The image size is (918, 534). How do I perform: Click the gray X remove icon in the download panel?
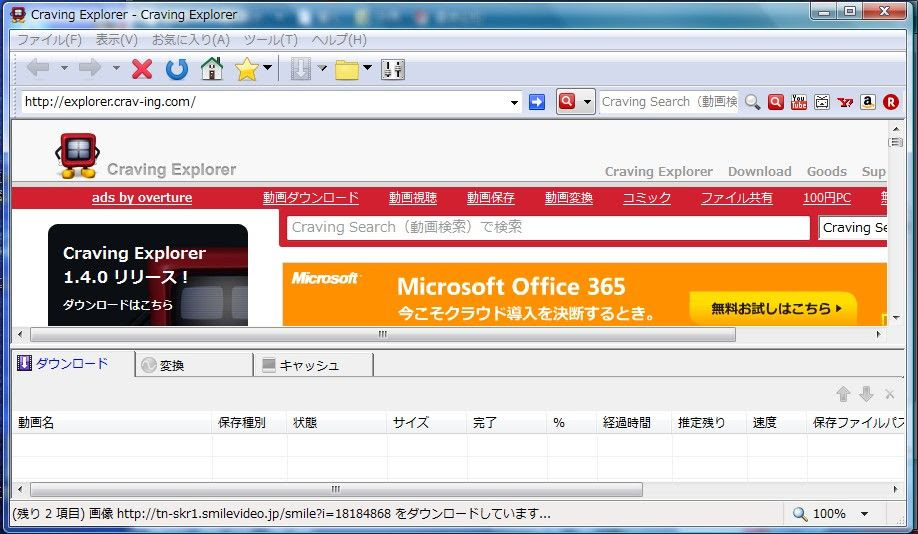pyautogui.click(x=889, y=394)
